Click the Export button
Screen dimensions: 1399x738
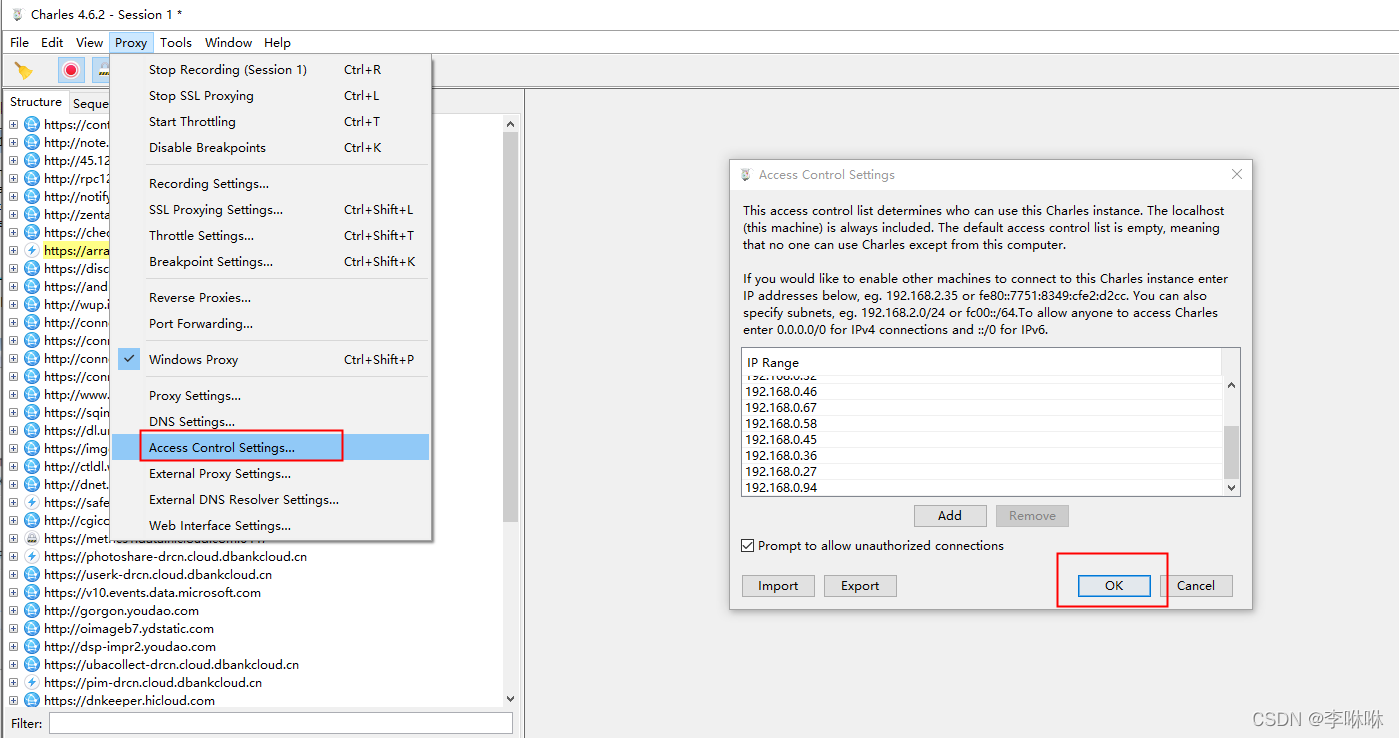click(x=860, y=586)
